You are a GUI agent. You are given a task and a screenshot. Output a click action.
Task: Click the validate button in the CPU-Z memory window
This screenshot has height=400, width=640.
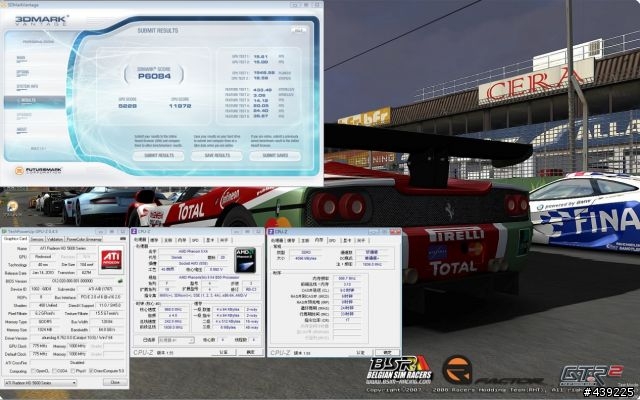click(361, 352)
